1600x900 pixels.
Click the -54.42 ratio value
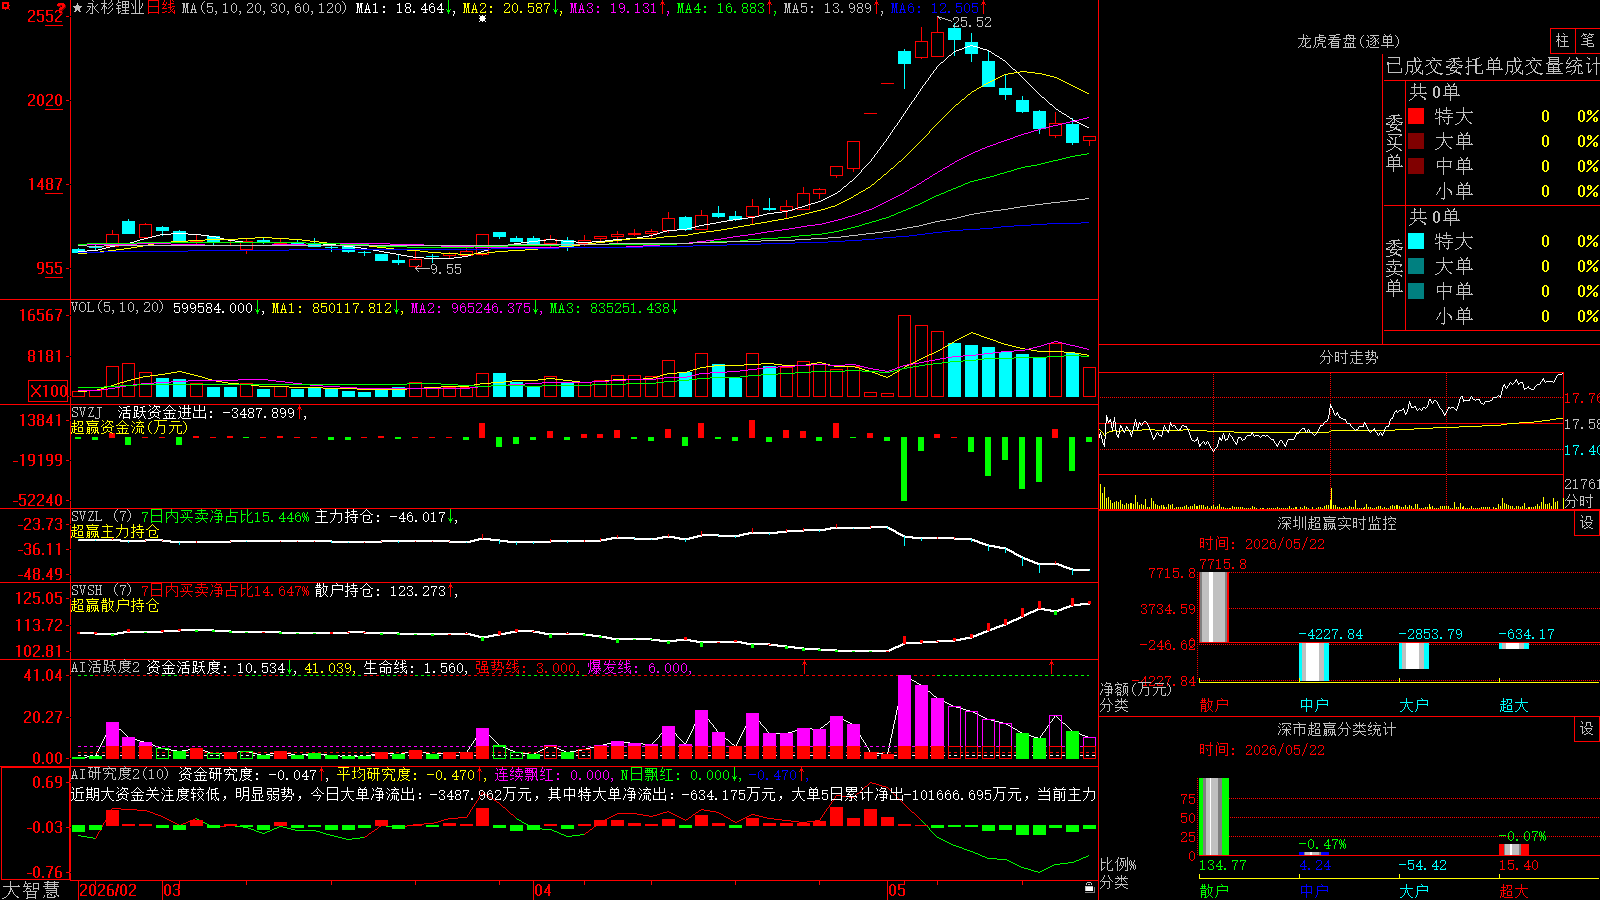(1422, 865)
